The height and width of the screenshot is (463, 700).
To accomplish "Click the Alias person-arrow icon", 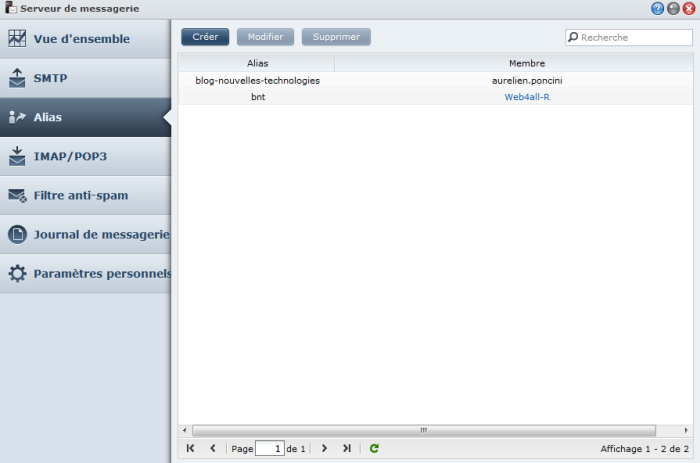I will 17,117.
